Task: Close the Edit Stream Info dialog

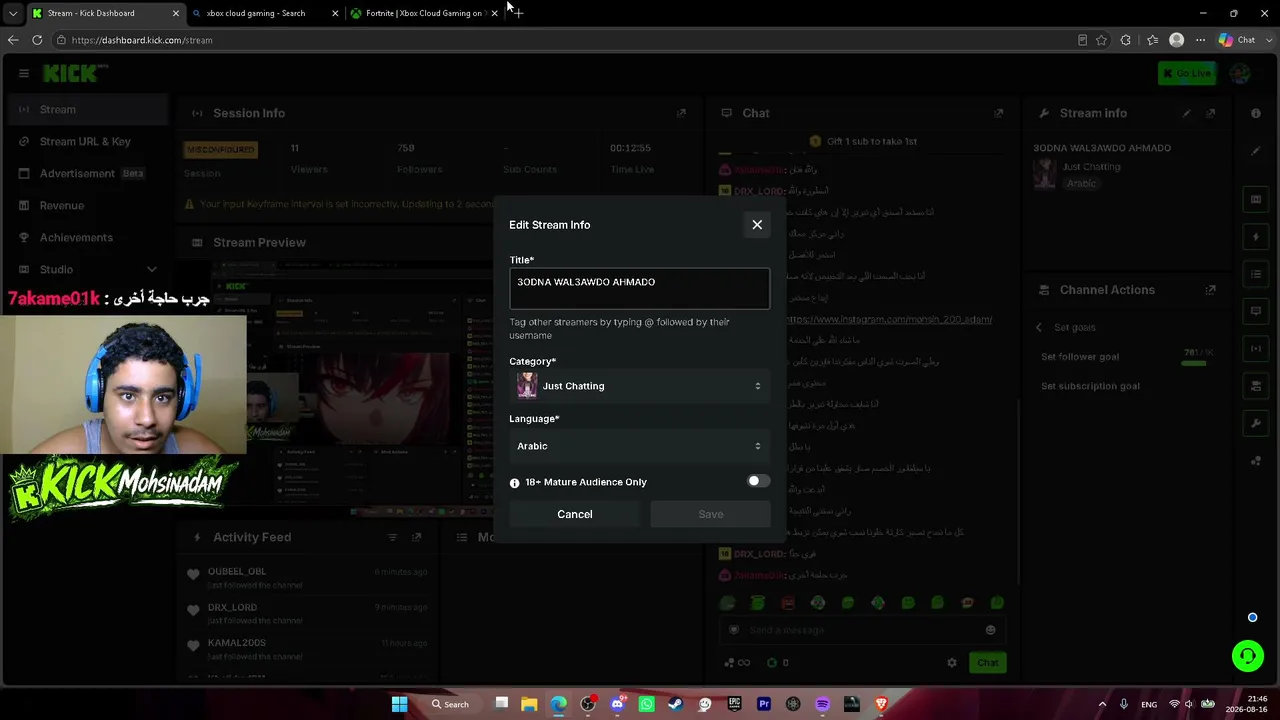Action: [757, 225]
